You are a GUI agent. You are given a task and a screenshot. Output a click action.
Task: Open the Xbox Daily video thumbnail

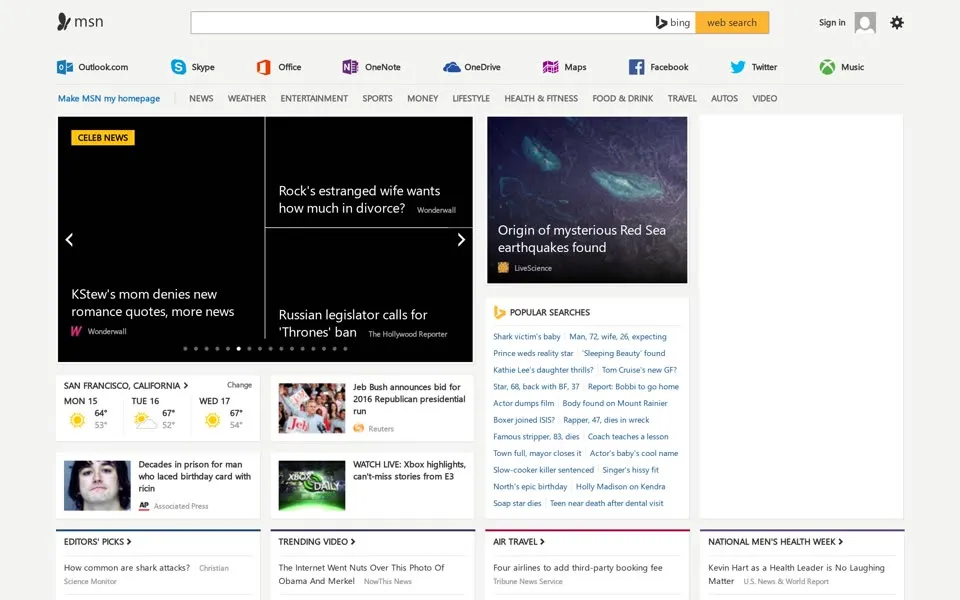(x=312, y=486)
